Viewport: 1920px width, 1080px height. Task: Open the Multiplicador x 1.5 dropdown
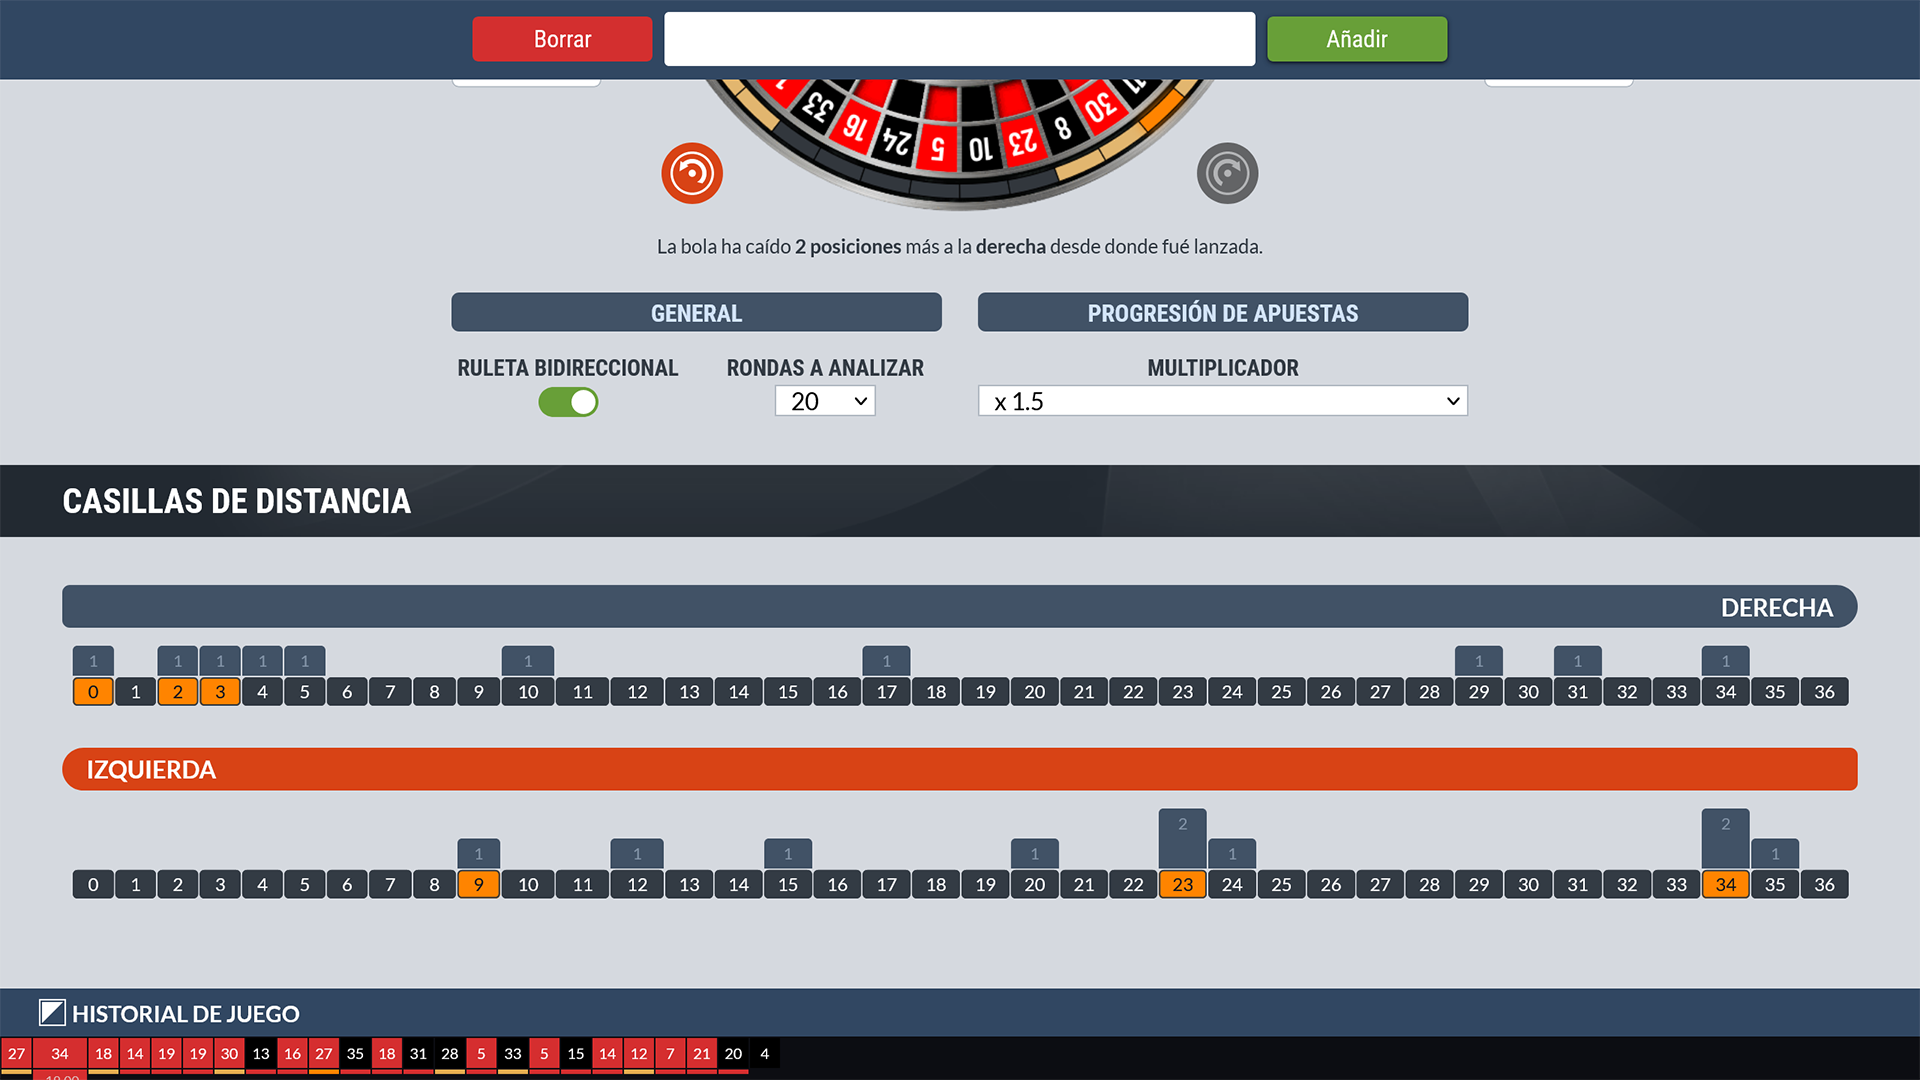tap(1222, 401)
